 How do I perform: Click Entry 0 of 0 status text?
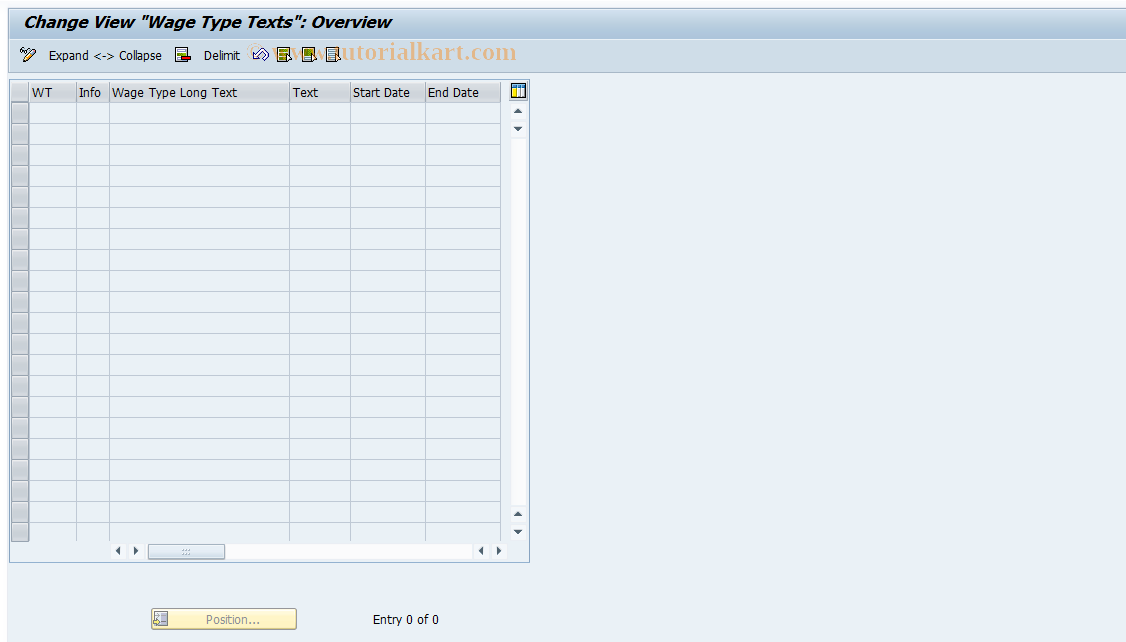(406, 620)
